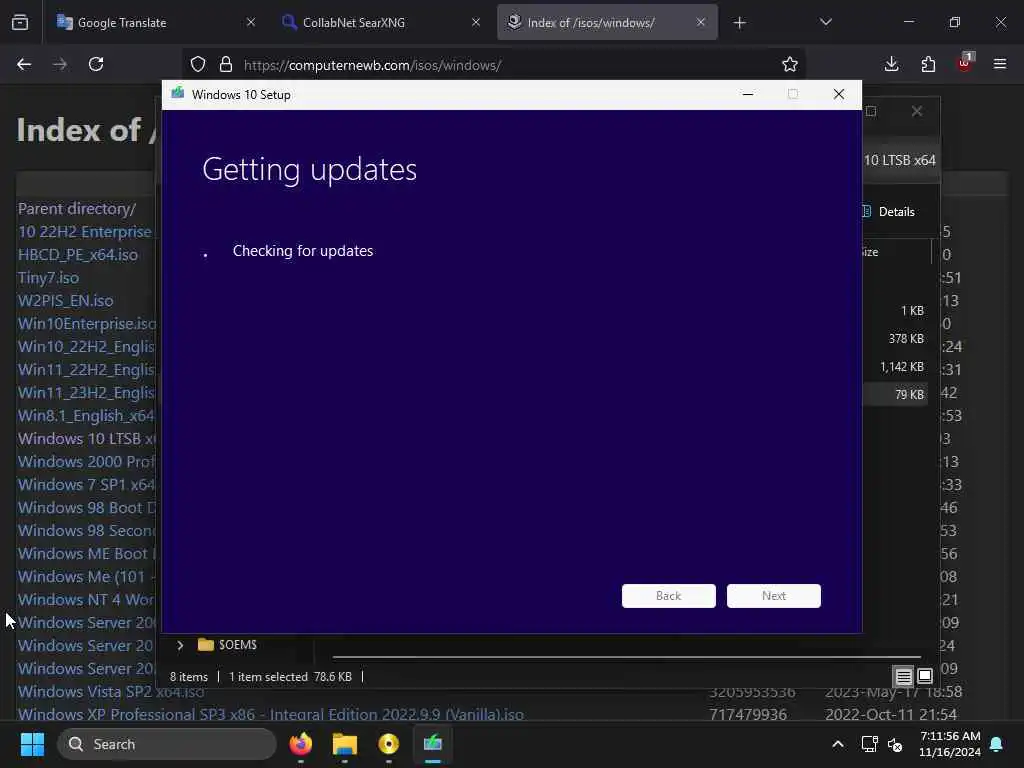Switch Explorer to large thumbnails view icon
1024x768 pixels.
click(925, 677)
